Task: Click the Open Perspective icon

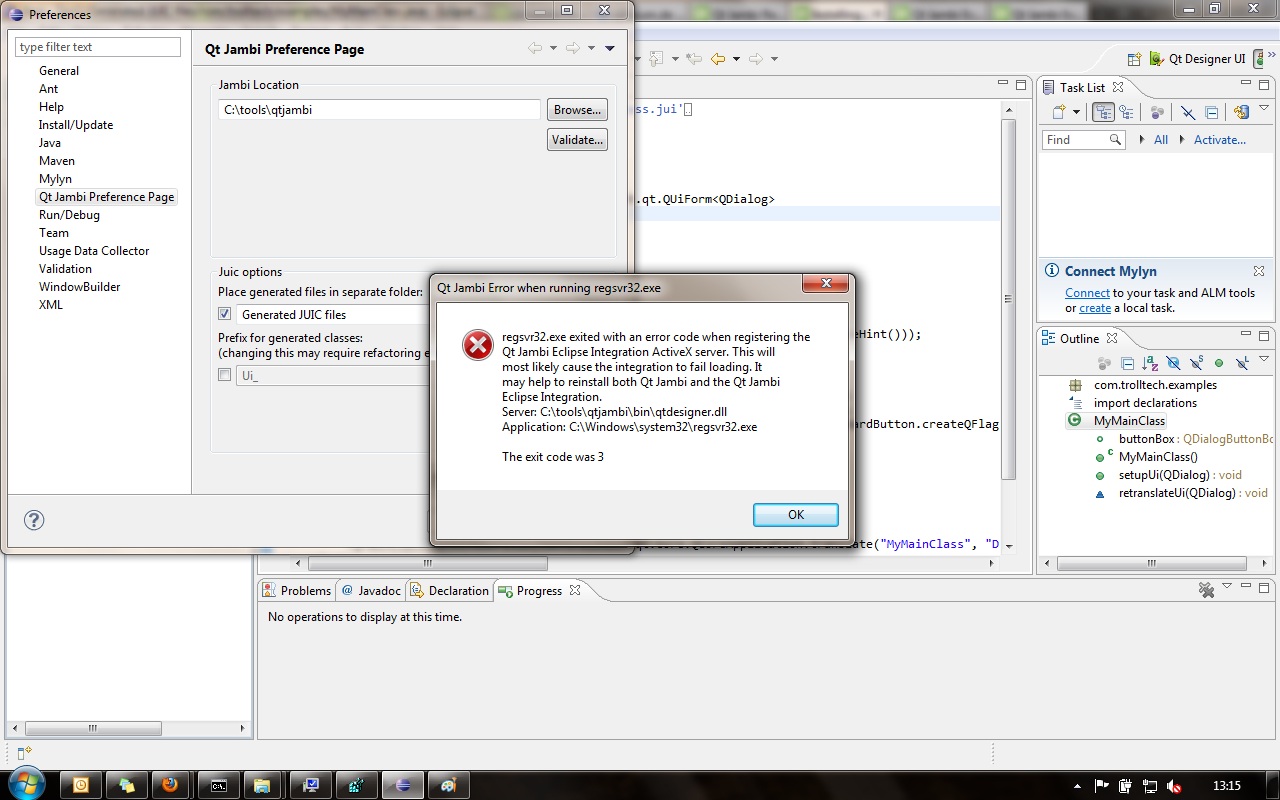Action: 1134,59
